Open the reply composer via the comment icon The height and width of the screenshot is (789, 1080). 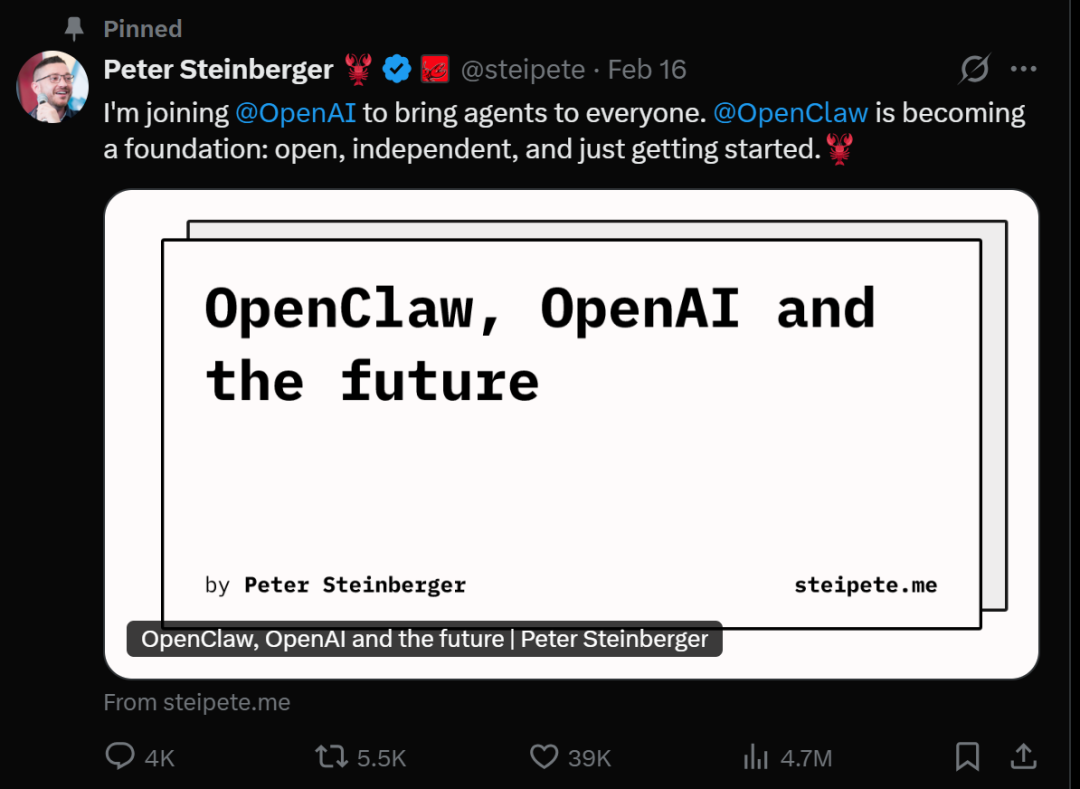(118, 757)
